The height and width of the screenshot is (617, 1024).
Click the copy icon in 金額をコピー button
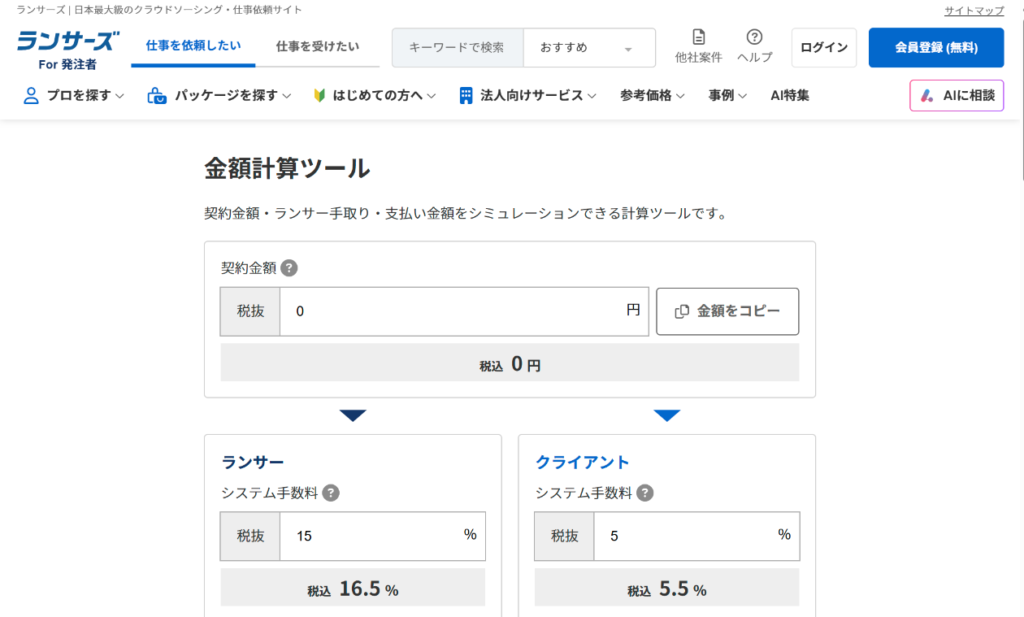(682, 311)
